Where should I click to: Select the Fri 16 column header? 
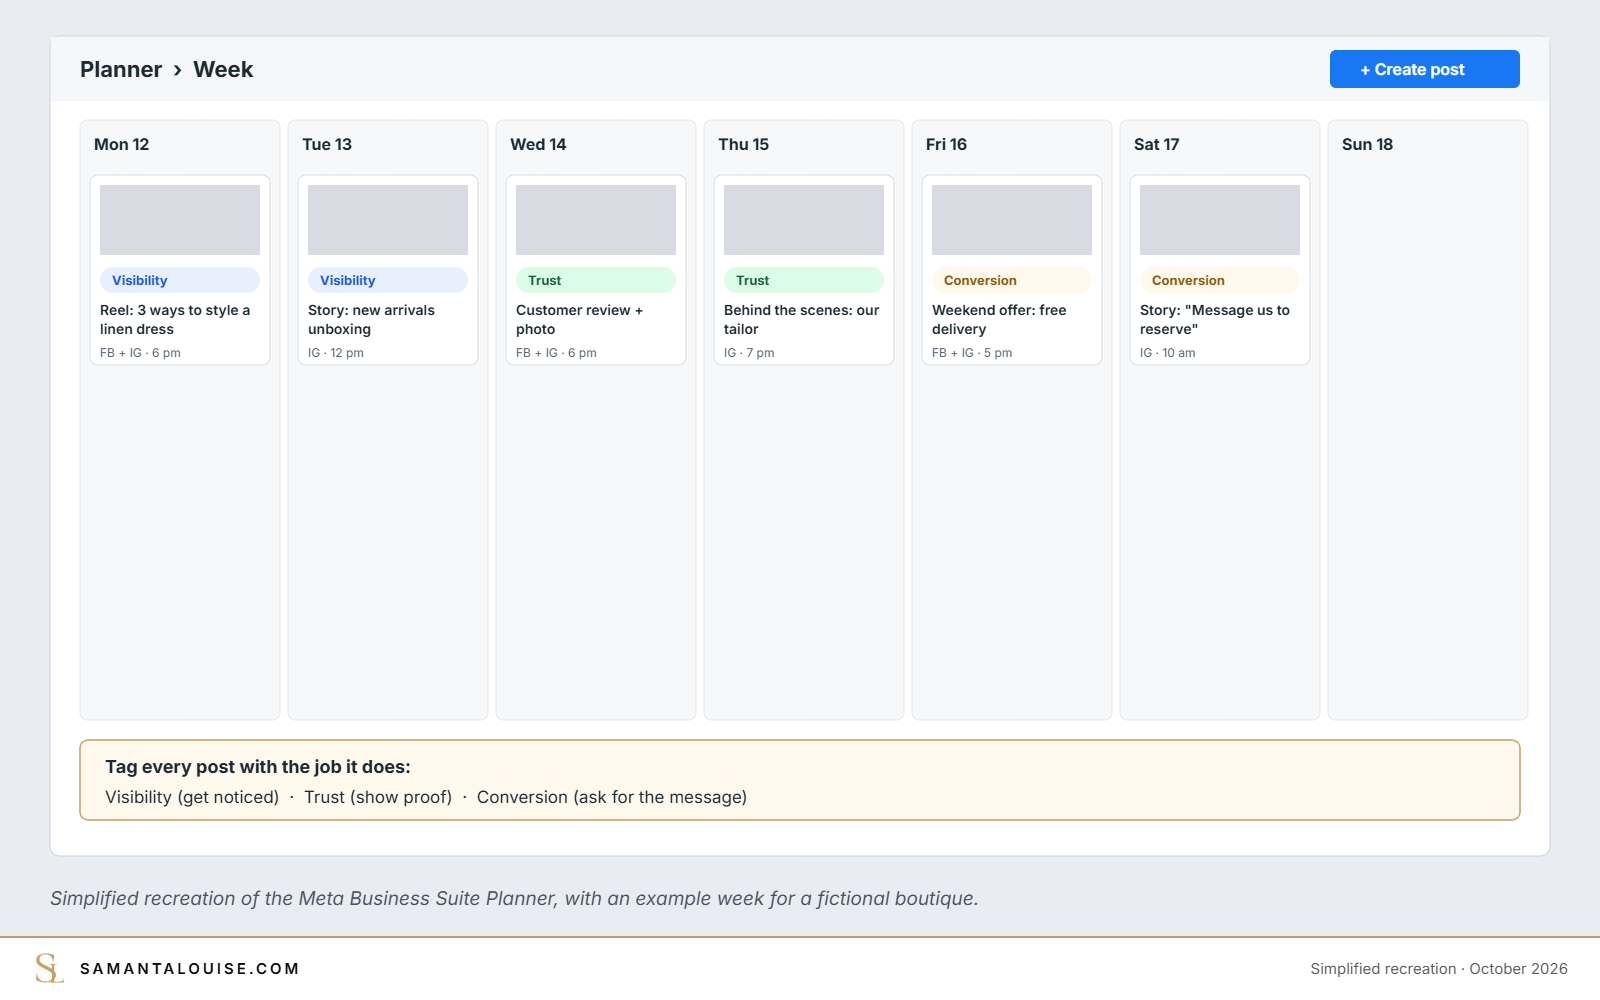(x=947, y=144)
